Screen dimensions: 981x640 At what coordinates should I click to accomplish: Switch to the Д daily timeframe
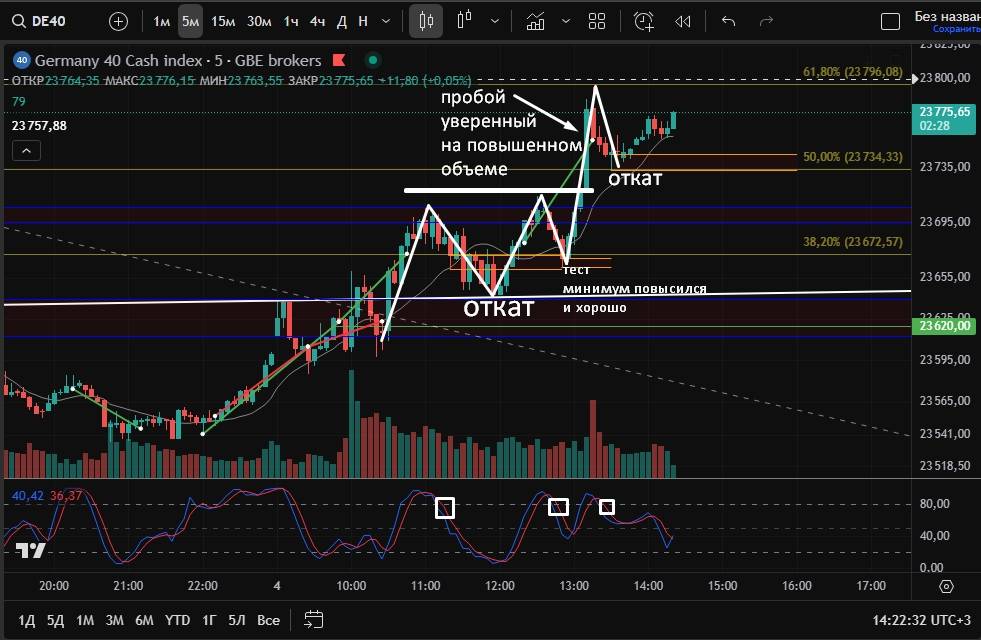tap(341, 21)
